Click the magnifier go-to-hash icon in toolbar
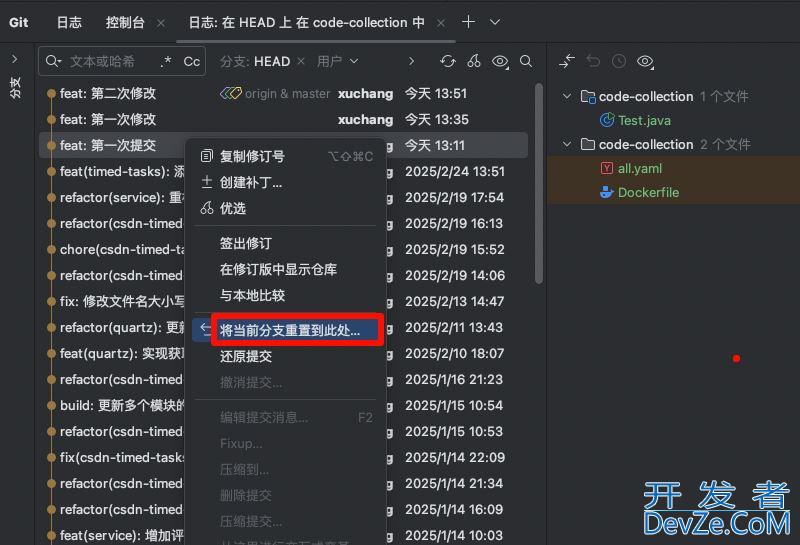Image resolution: width=800 pixels, height=545 pixels. (526, 62)
